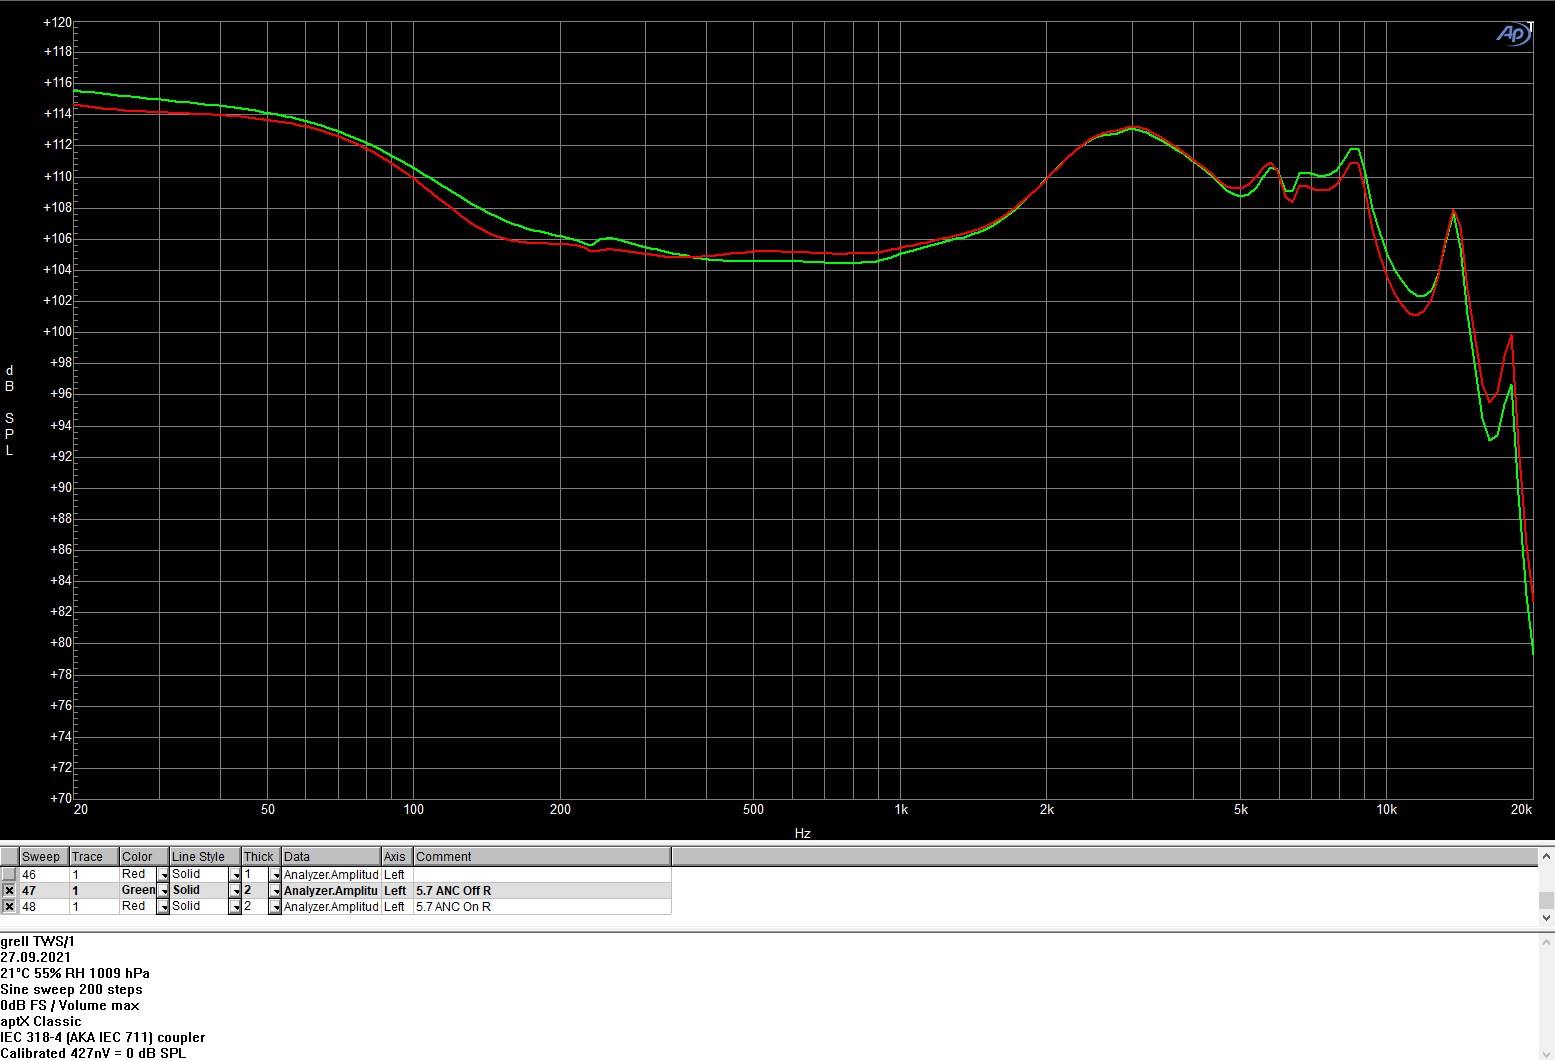Click the '27.09.2021' date line
Image resolution: width=1555 pixels, height=1060 pixels.
36,957
